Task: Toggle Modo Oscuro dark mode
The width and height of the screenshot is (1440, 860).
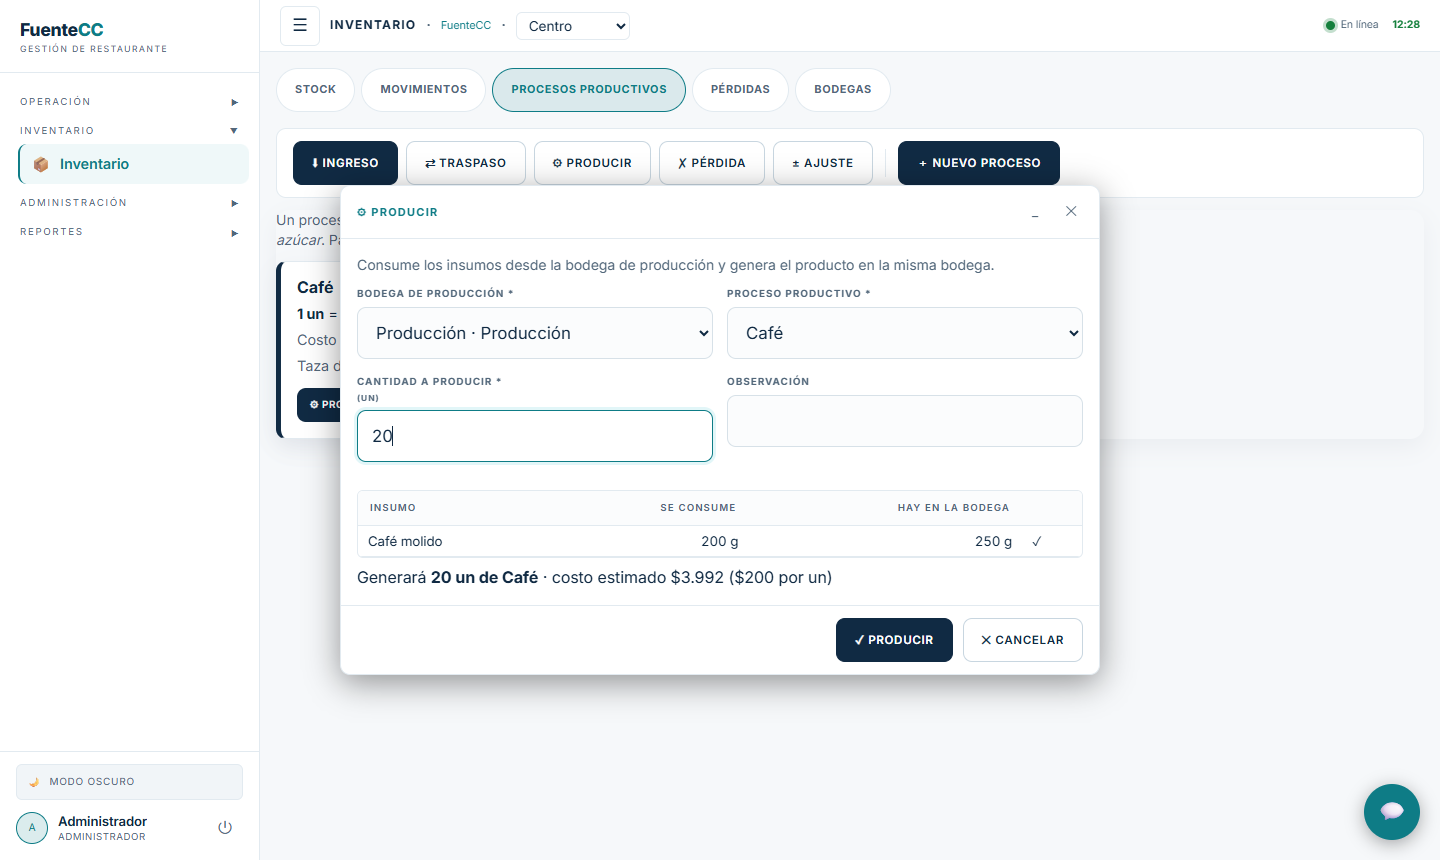Action: click(x=129, y=782)
